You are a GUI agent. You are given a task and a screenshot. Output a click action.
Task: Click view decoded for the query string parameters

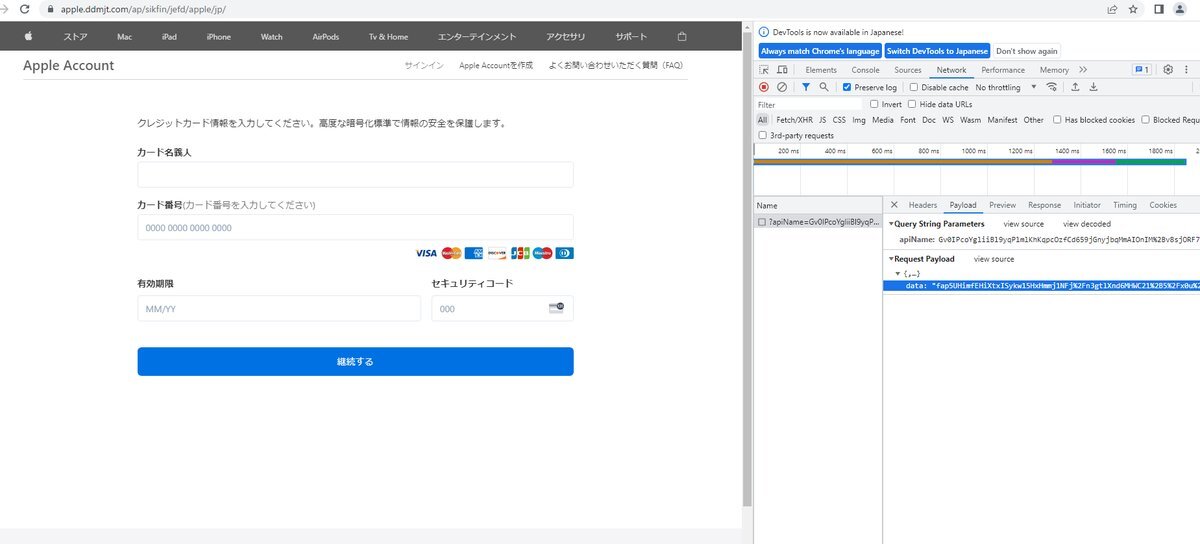[1087, 224]
